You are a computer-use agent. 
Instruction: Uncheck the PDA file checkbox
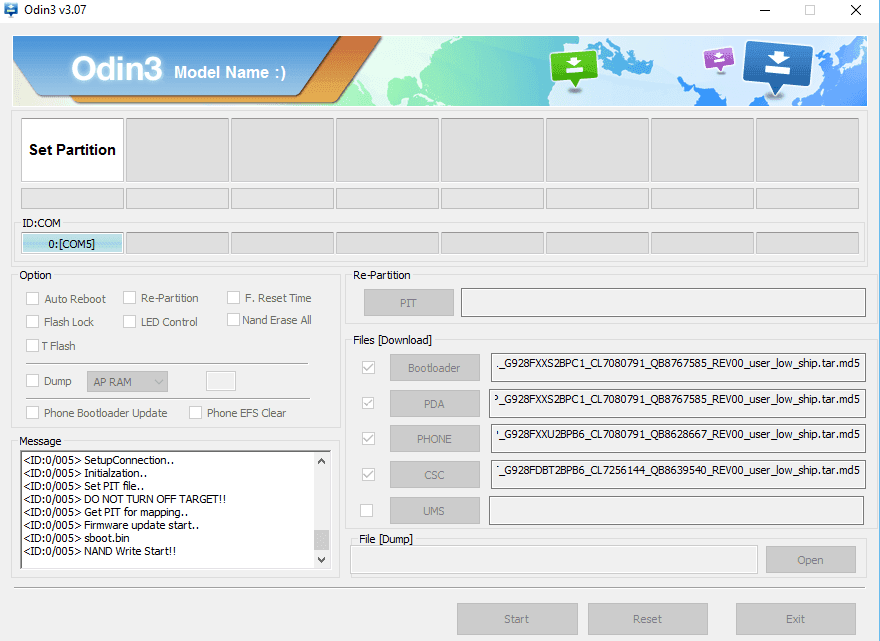coord(368,403)
